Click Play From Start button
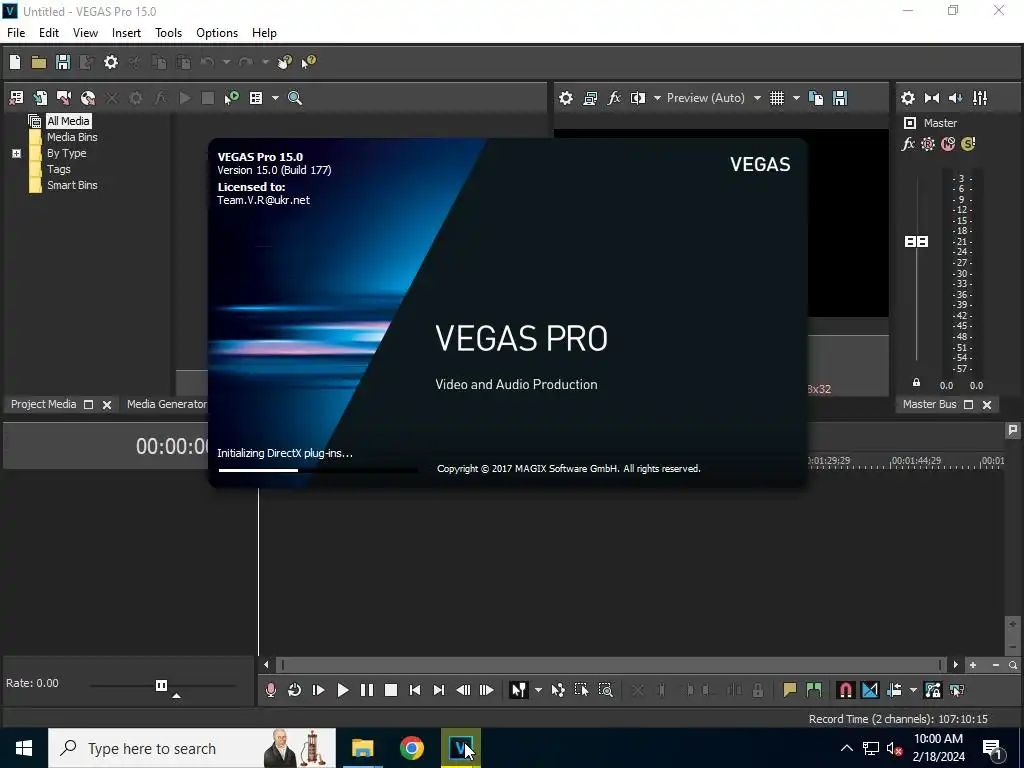 pos(319,690)
